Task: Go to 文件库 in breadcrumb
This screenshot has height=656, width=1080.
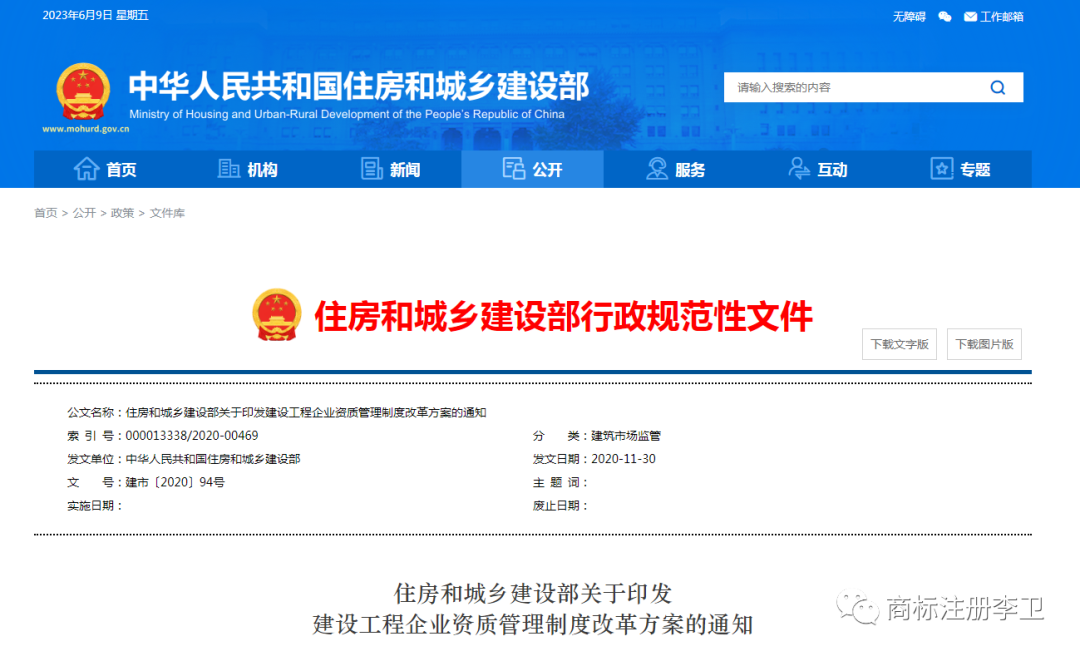Action: coord(167,213)
